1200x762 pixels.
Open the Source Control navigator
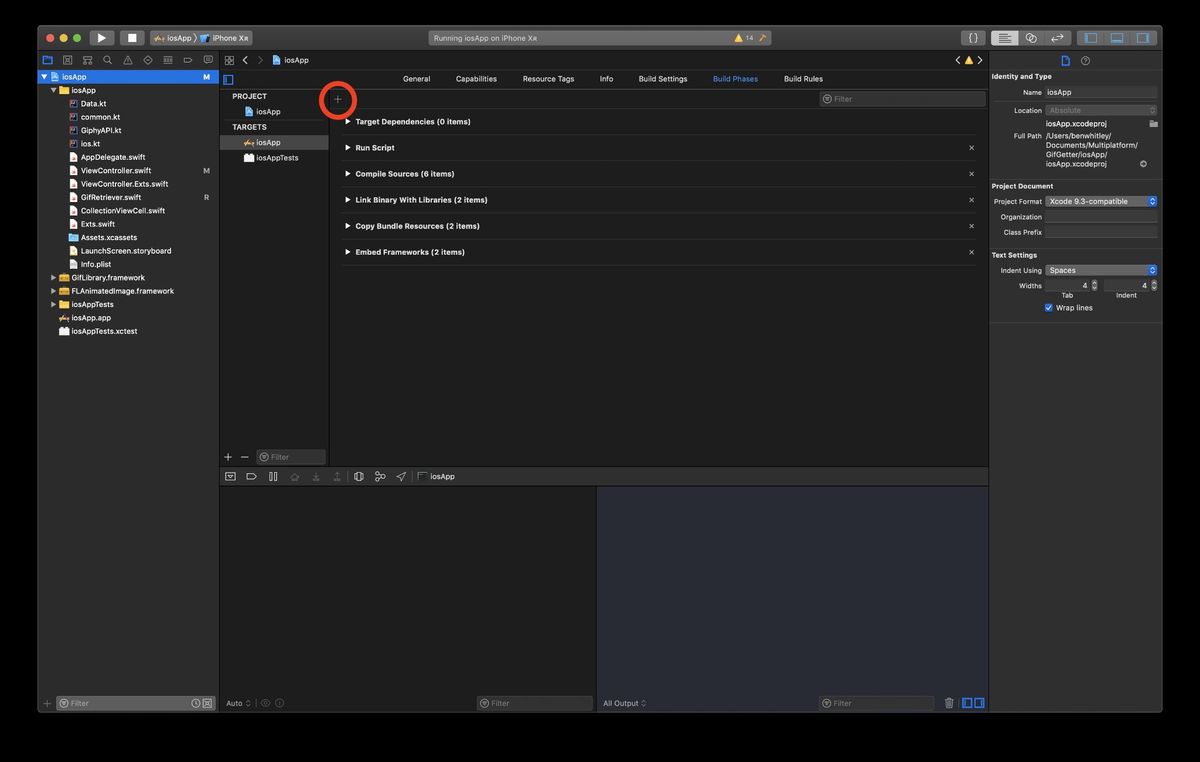(67, 60)
